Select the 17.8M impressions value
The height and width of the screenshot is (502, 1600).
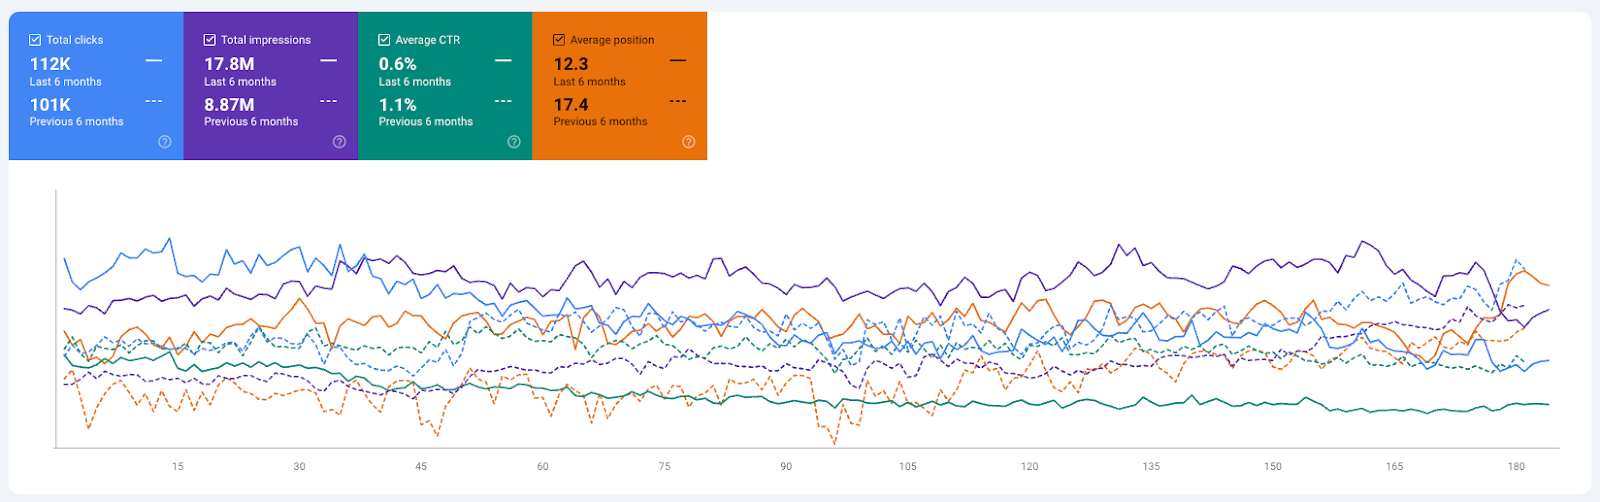click(x=229, y=64)
